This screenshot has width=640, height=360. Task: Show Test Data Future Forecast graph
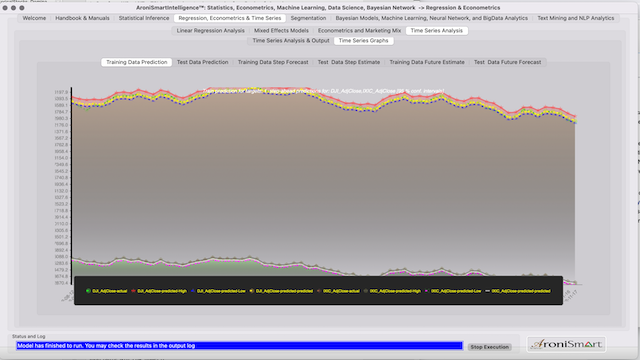507,62
